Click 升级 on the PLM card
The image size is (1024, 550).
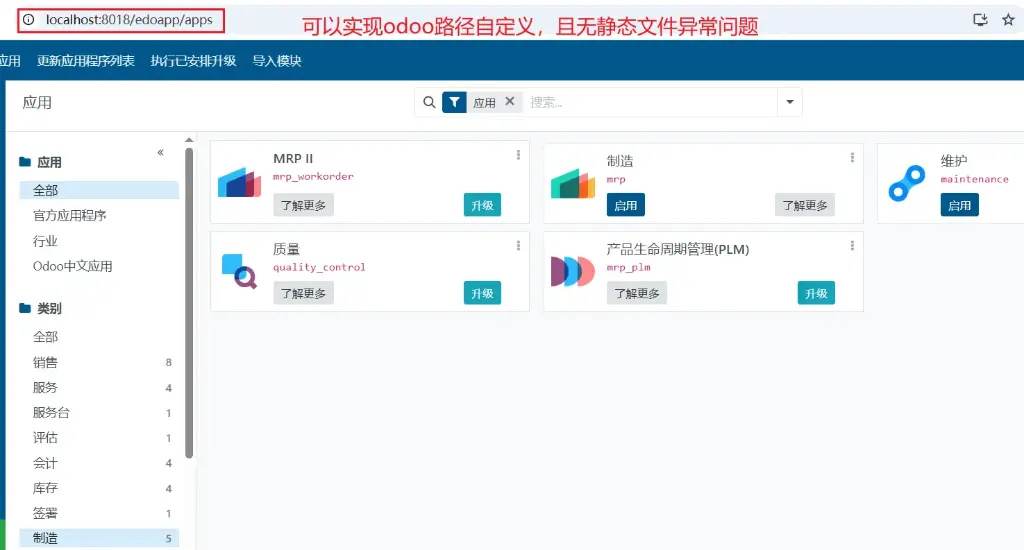[816, 293]
